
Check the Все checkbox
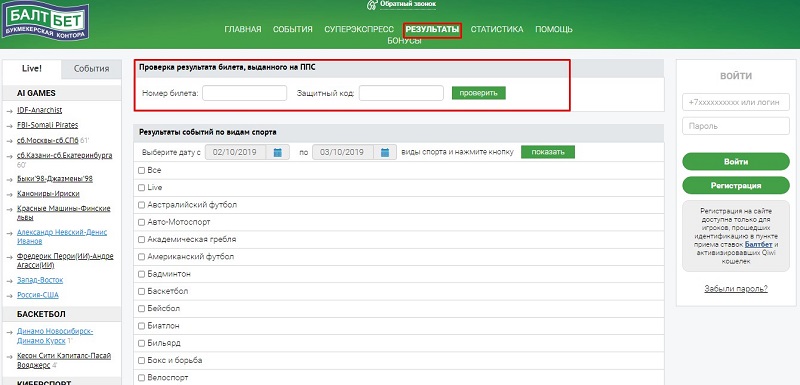point(142,171)
